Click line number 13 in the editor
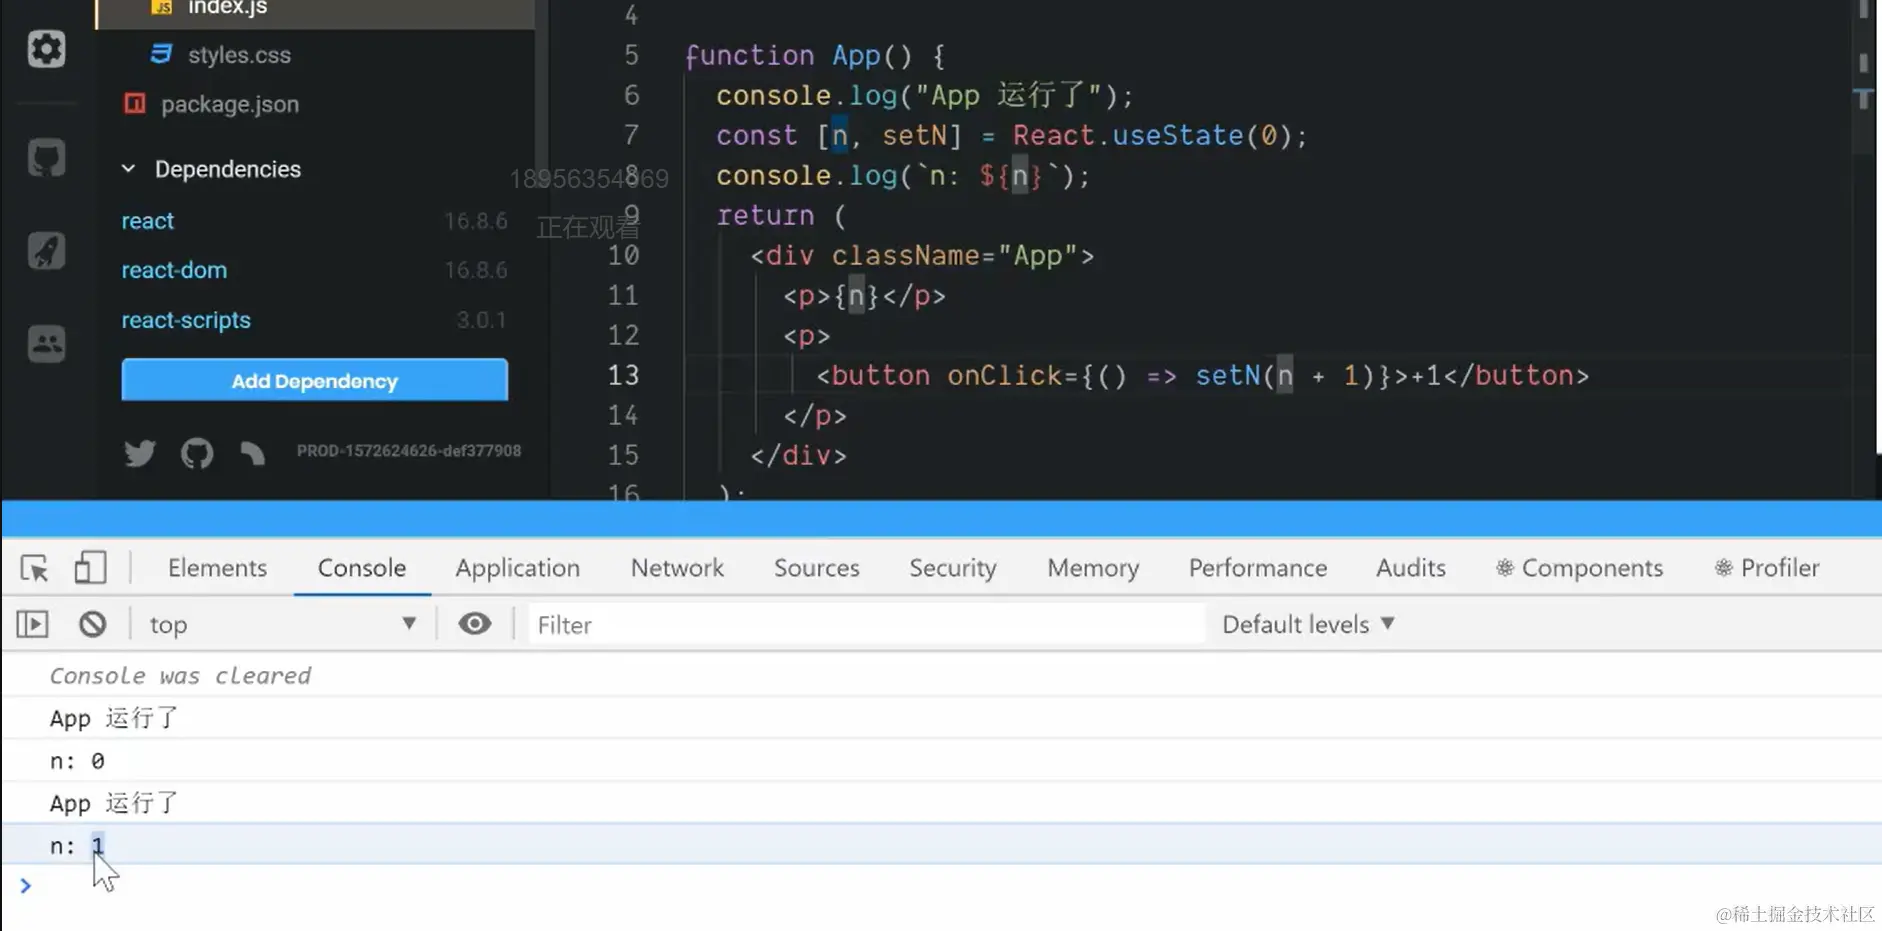The width and height of the screenshot is (1882, 931). coord(623,375)
